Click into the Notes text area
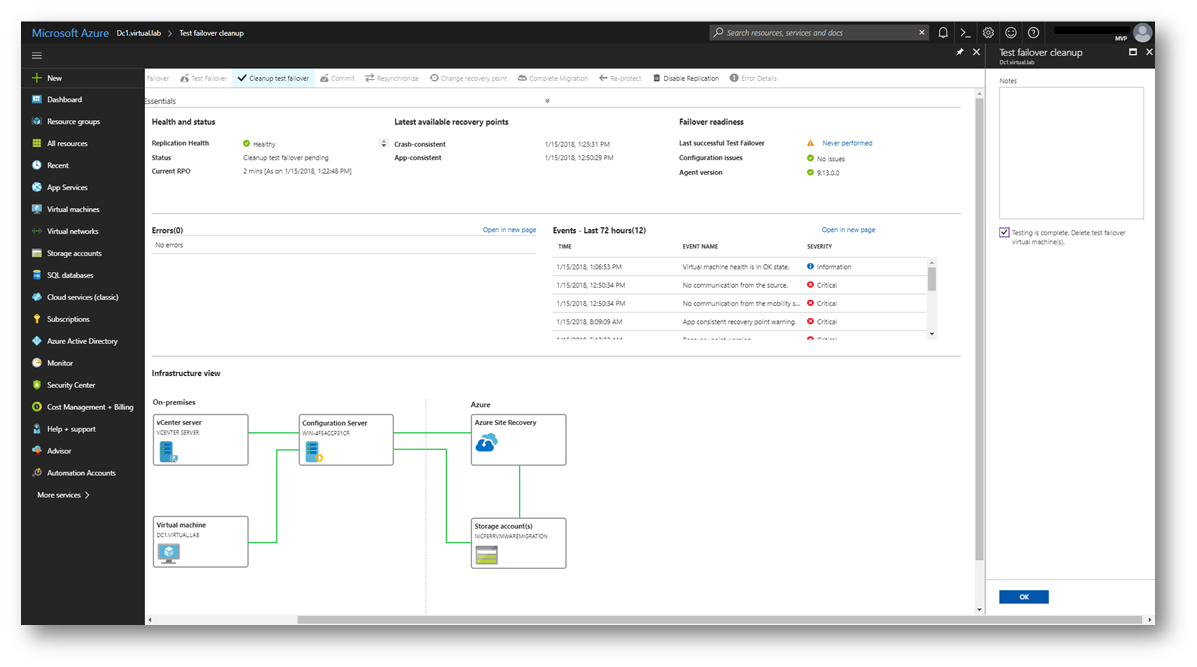 [1070, 153]
